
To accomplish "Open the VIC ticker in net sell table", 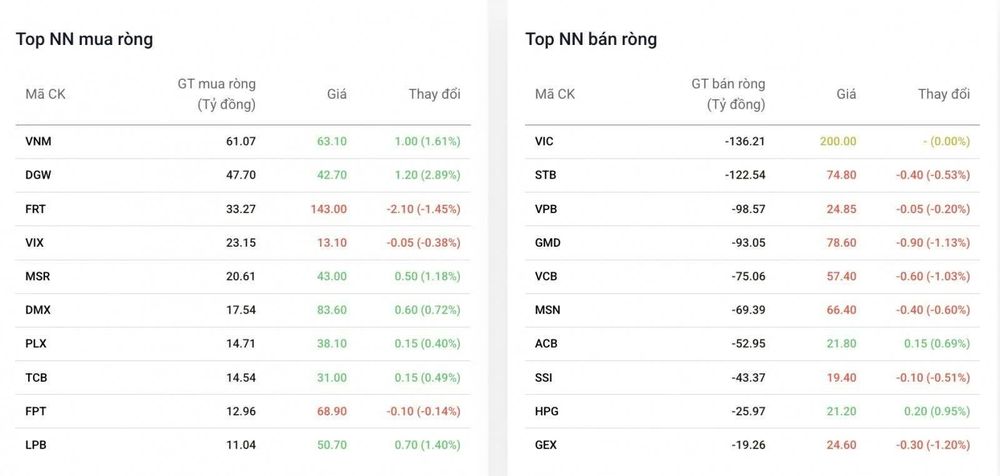I will pyautogui.click(x=544, y=142).
